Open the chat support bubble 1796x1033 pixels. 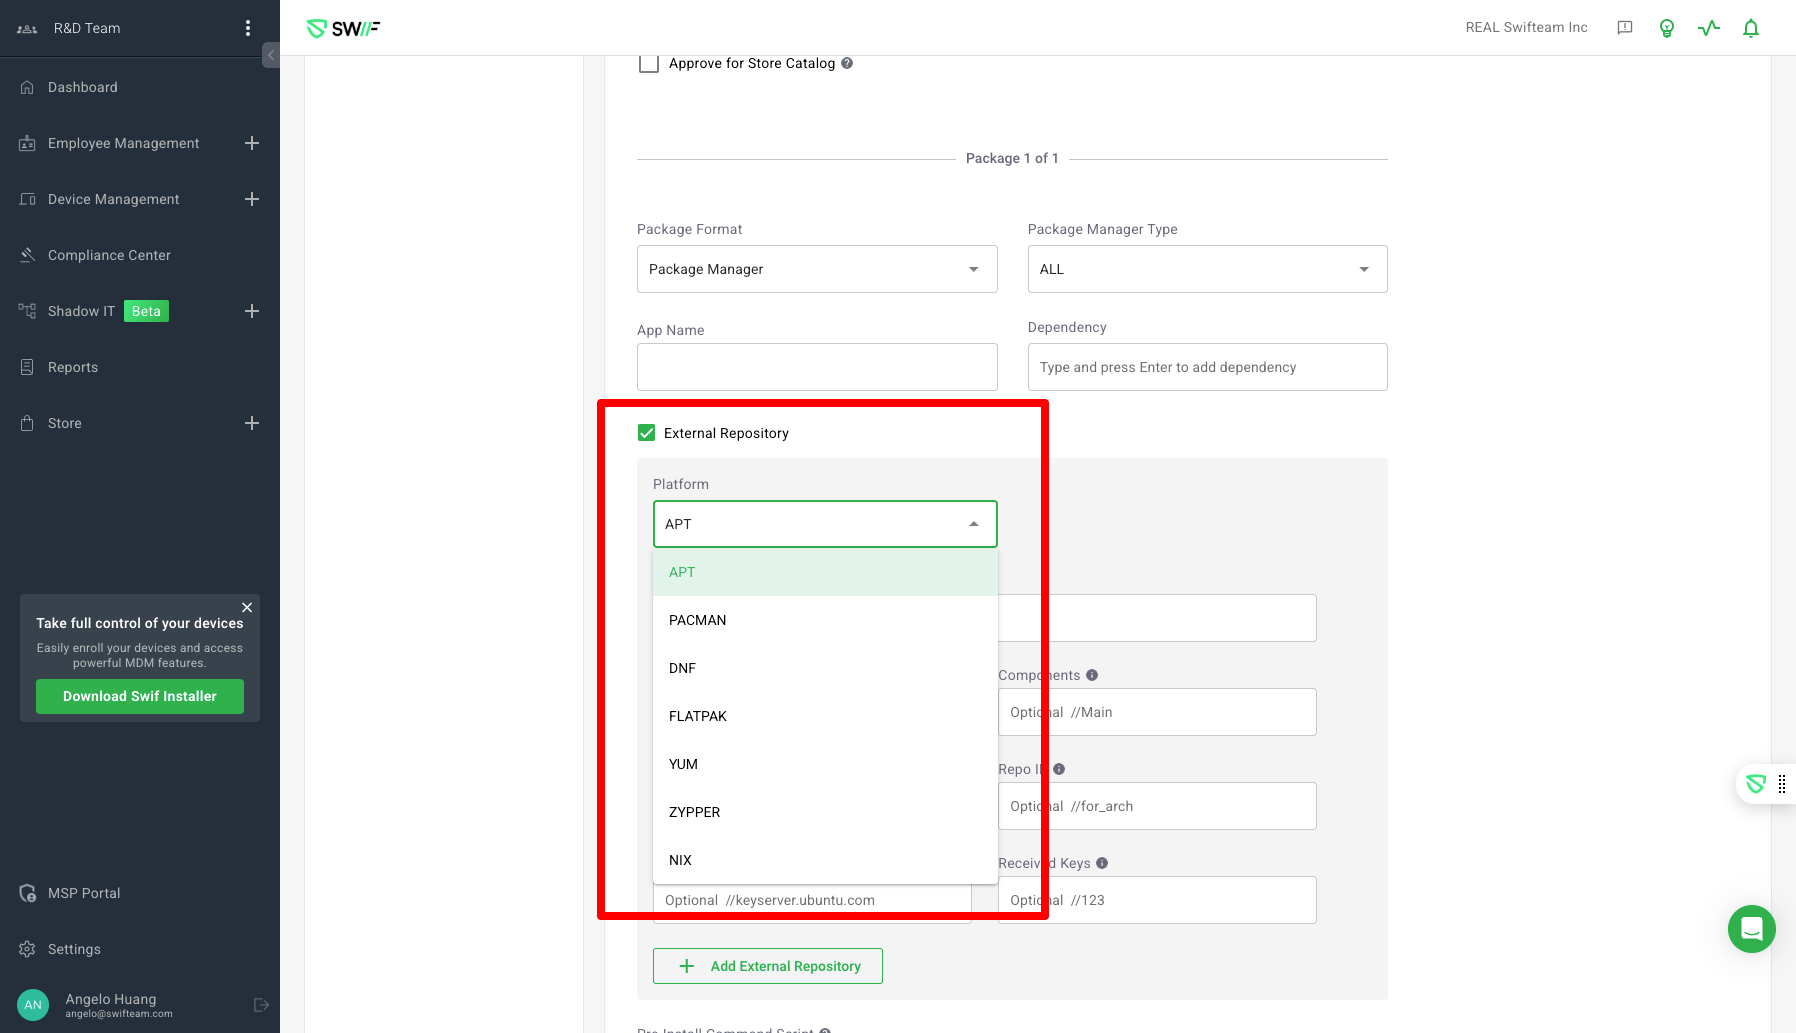[1751, 929]
